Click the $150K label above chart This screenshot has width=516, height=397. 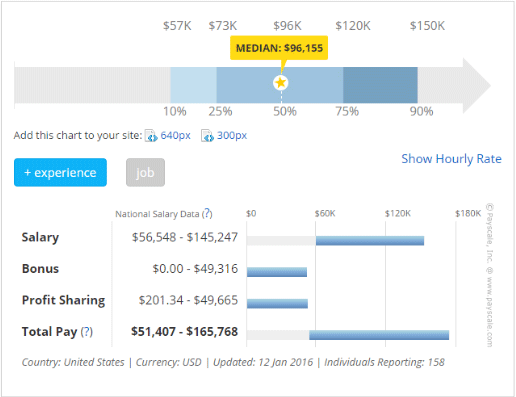[427, 26]
